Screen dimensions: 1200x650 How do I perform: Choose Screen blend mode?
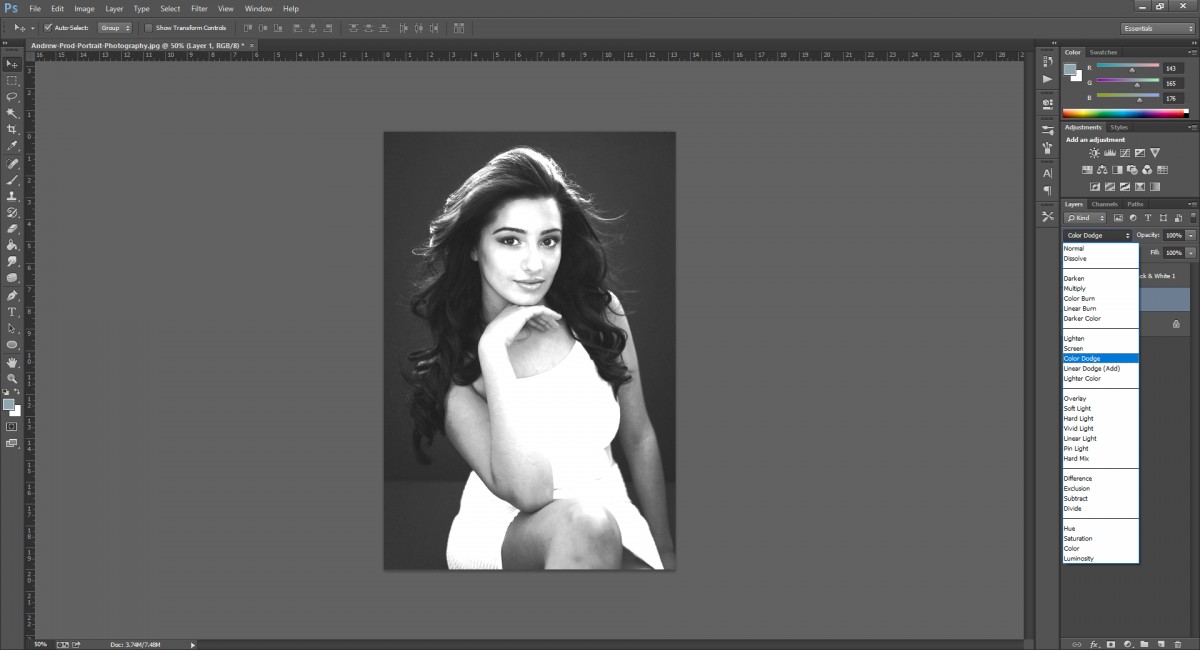click(x=1073, y=348)
